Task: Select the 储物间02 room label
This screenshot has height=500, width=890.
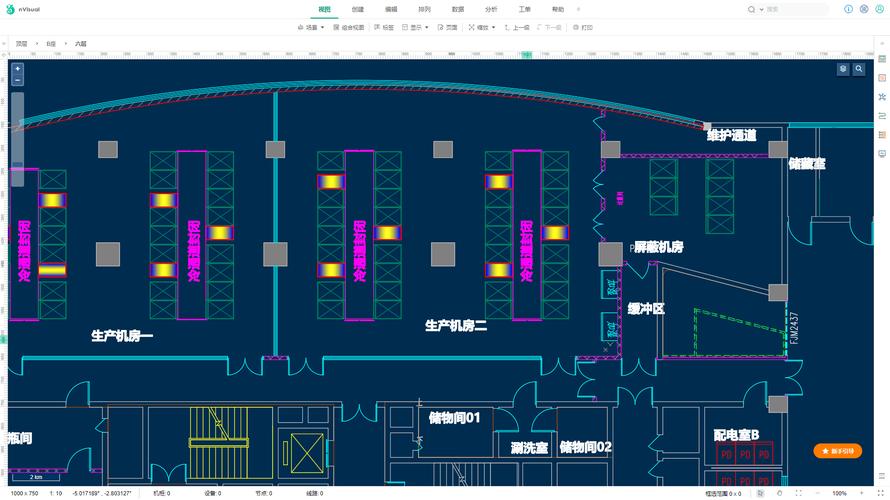Action: click(x=586, y=447)
